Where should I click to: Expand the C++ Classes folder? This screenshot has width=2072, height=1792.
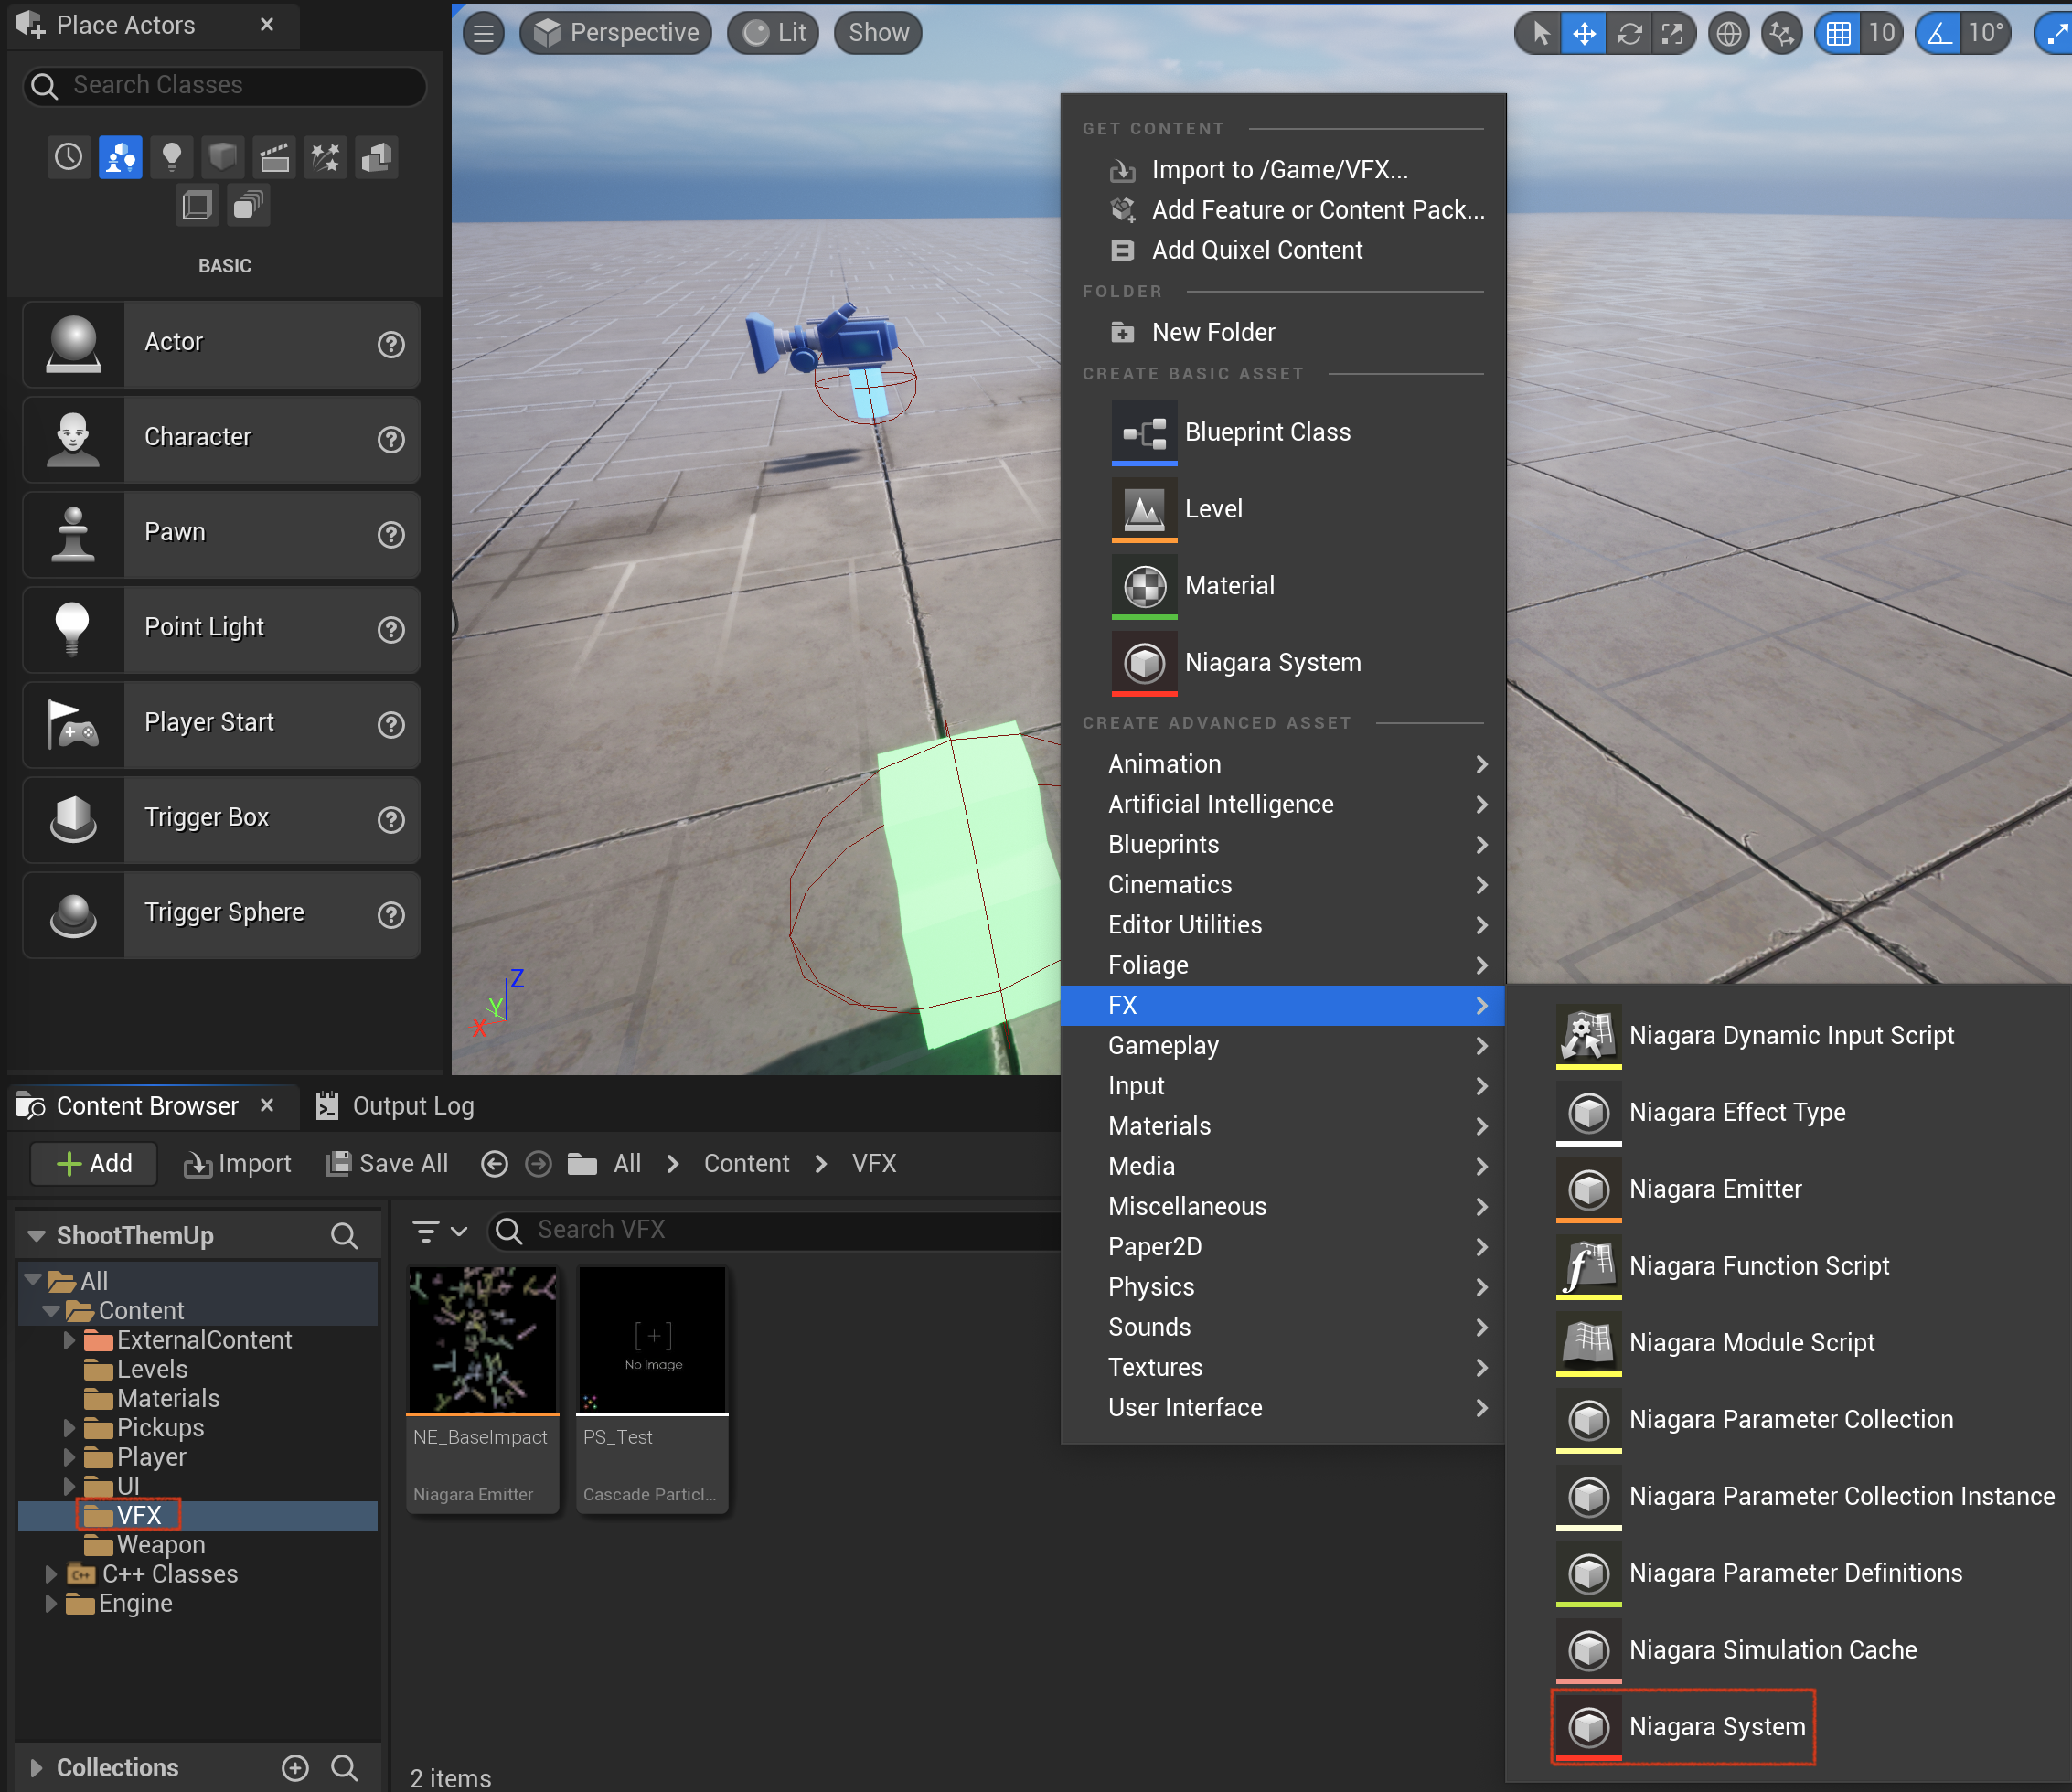pos(51,1574)
